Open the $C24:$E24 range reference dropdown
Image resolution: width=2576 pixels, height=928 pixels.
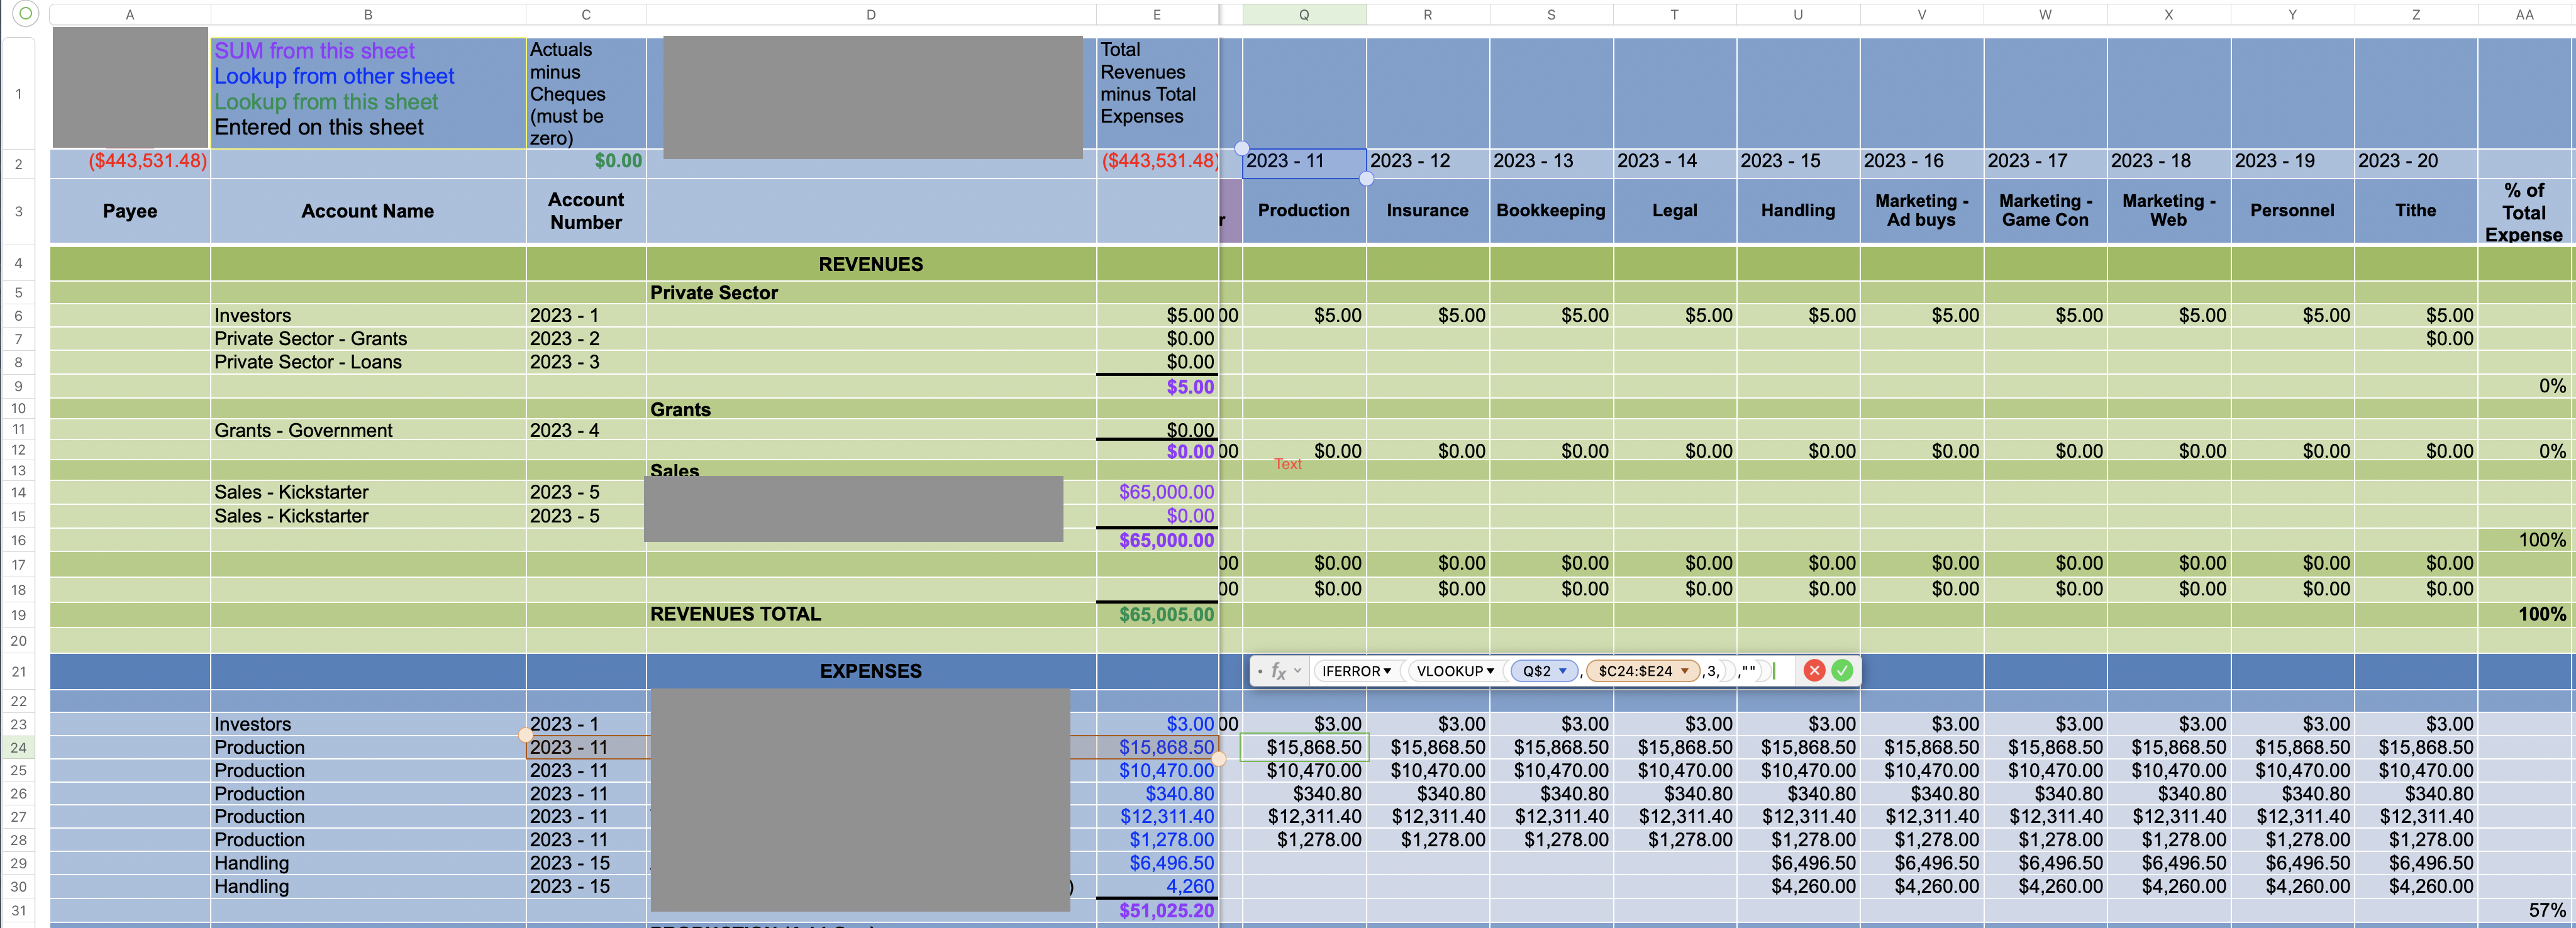coord(1684,671)
